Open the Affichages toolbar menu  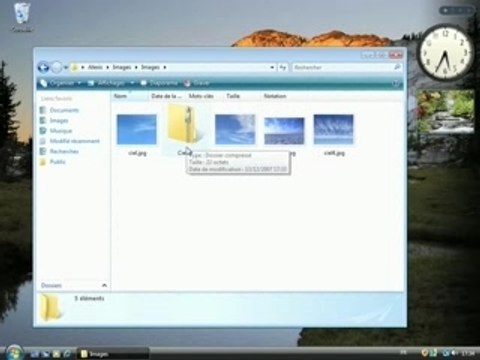[x=107, y=83]
